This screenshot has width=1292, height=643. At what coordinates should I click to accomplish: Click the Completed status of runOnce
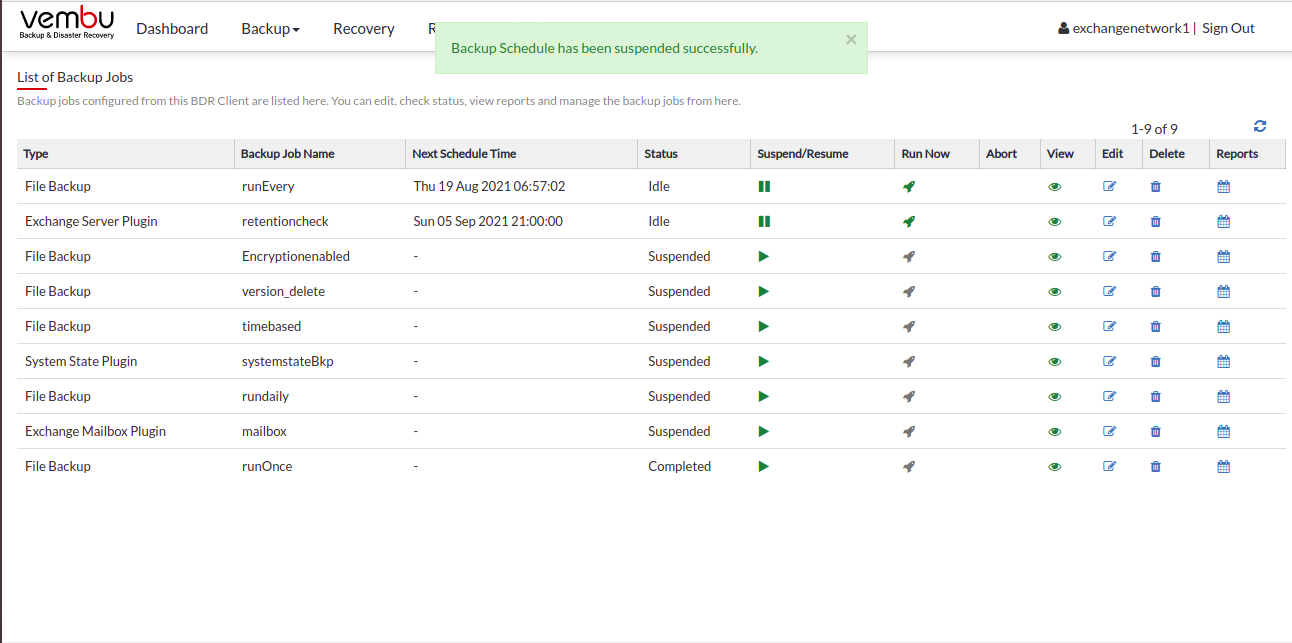point(679,466)
